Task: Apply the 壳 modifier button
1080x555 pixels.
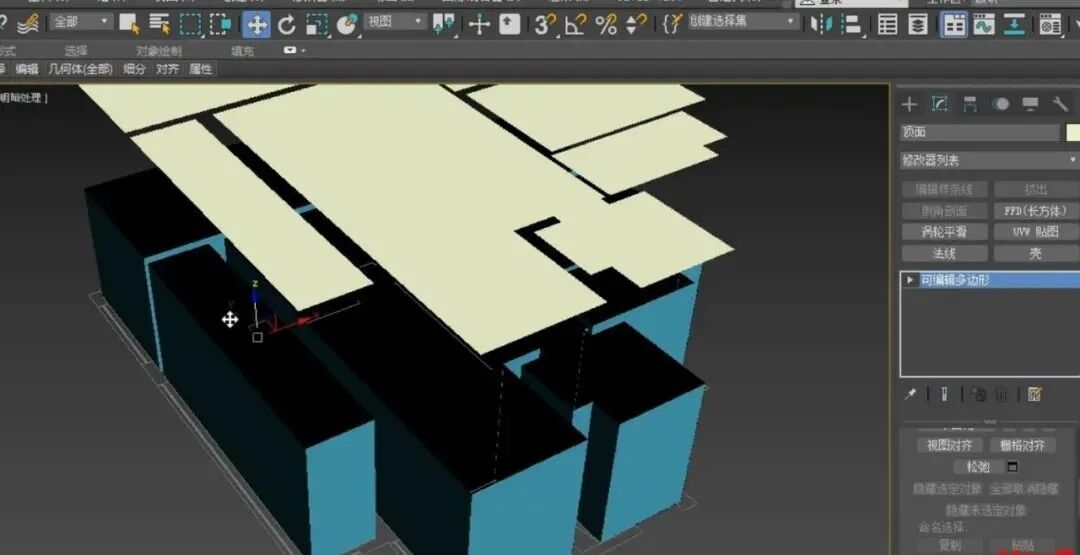Action: pos(1035,253)
